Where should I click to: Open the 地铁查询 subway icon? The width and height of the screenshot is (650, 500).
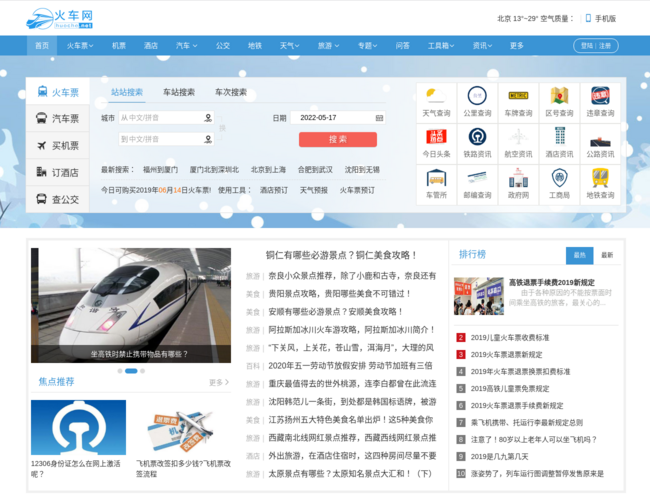click(600, 177)
